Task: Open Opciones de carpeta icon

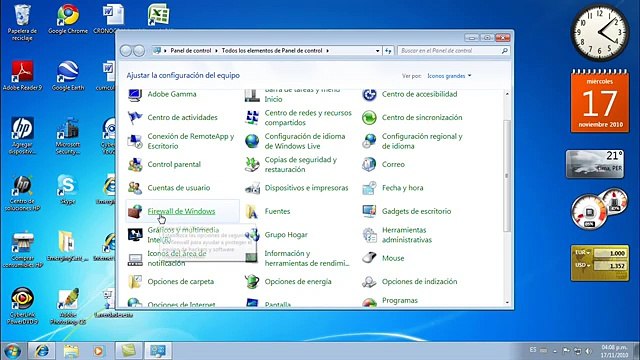Action: point(135,282)
